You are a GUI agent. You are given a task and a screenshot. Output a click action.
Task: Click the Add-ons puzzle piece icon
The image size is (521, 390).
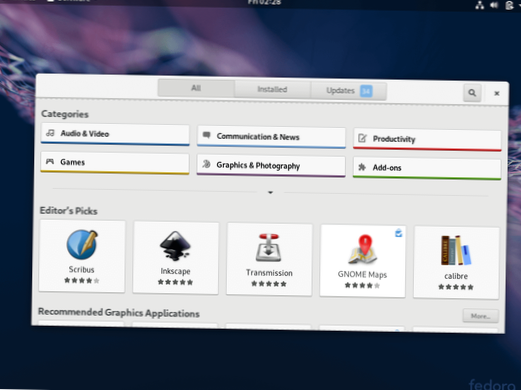[362, 167]
